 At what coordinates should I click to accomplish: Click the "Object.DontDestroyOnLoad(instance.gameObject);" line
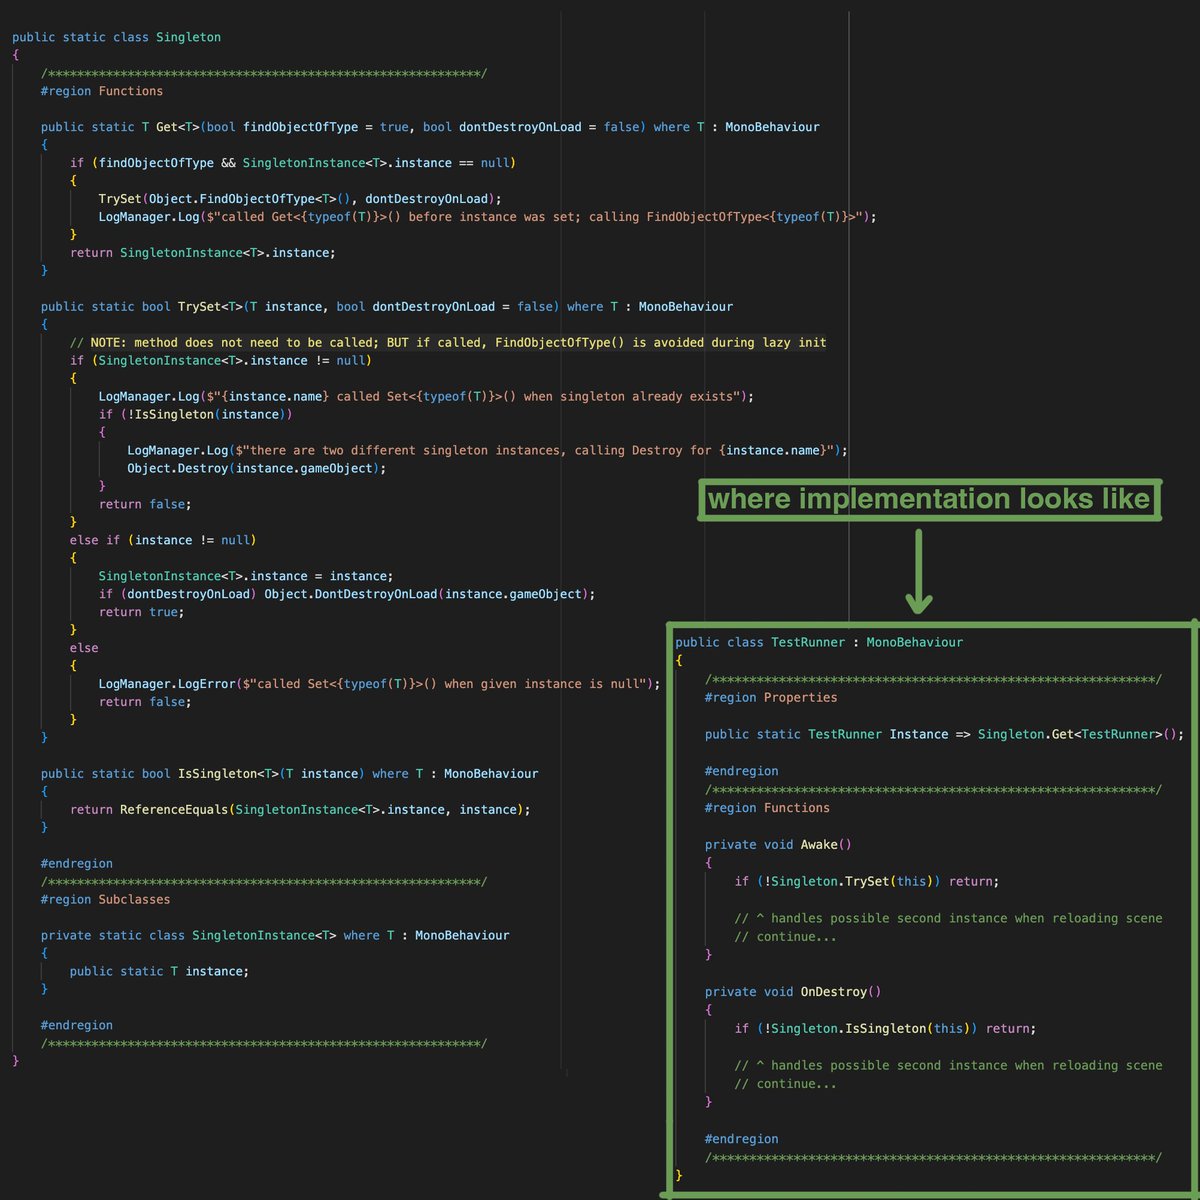(x=347, y=595)
